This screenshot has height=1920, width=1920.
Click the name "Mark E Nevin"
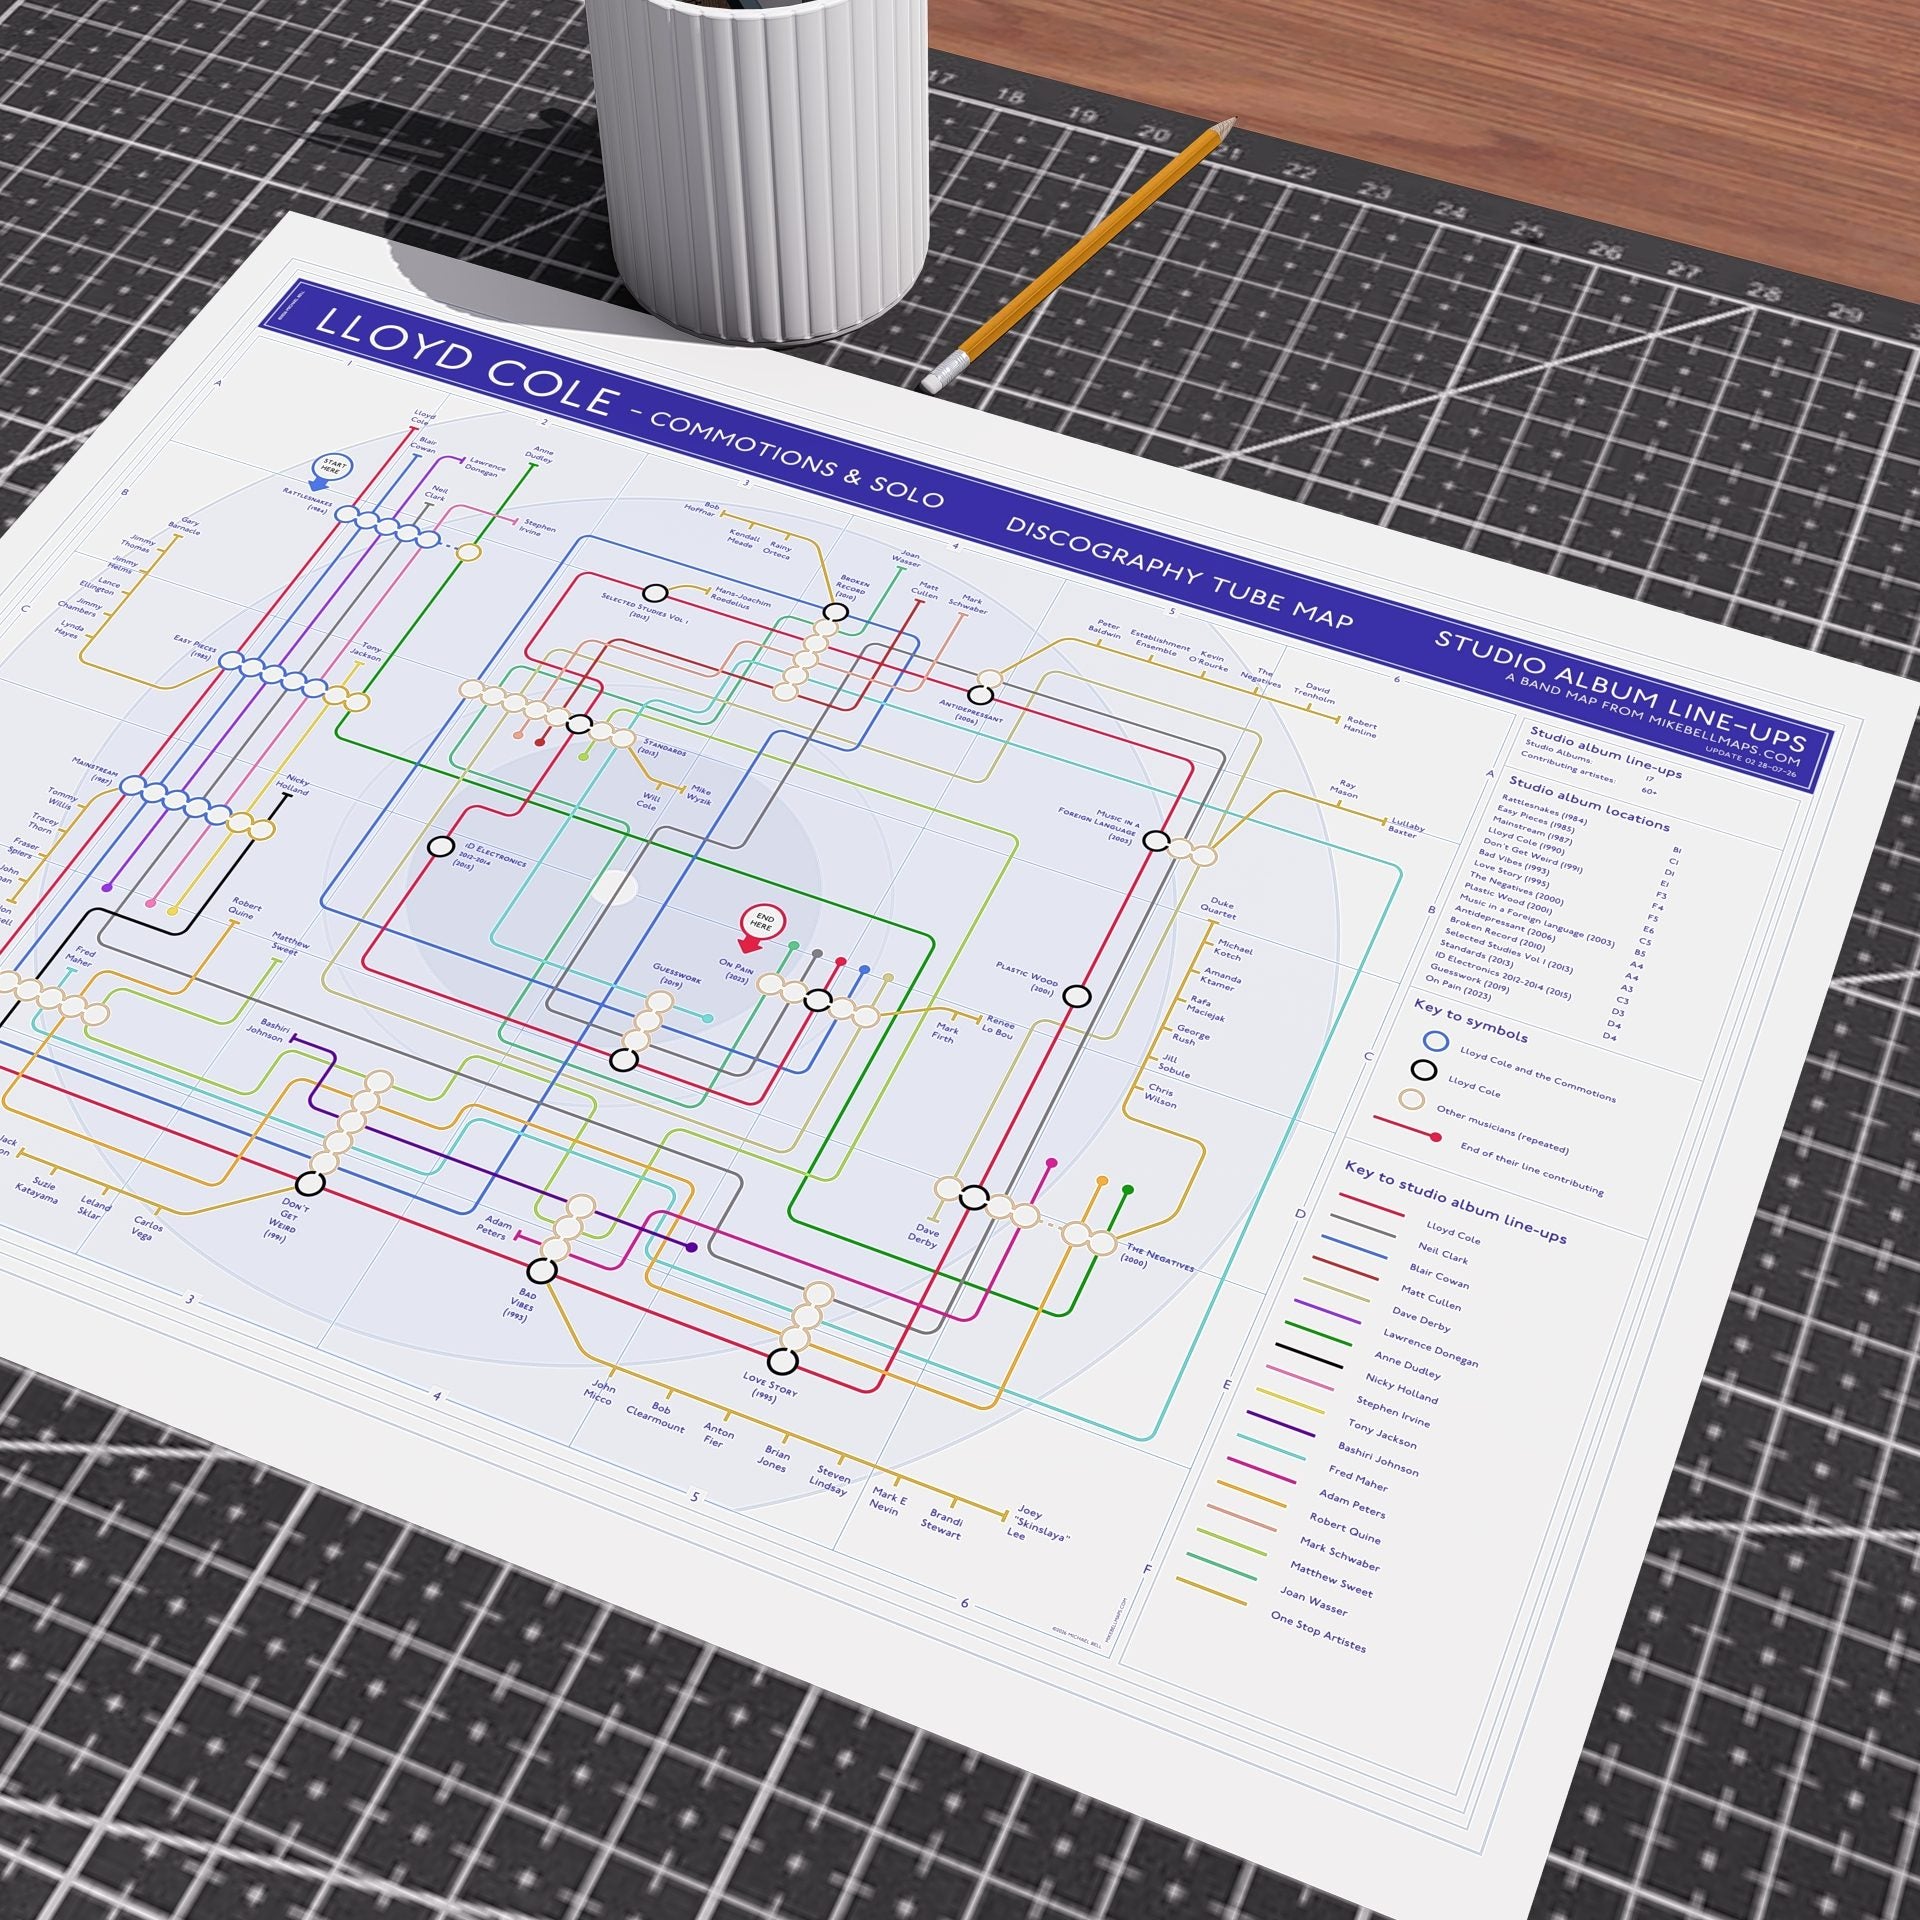click(x=888, y=1501)
